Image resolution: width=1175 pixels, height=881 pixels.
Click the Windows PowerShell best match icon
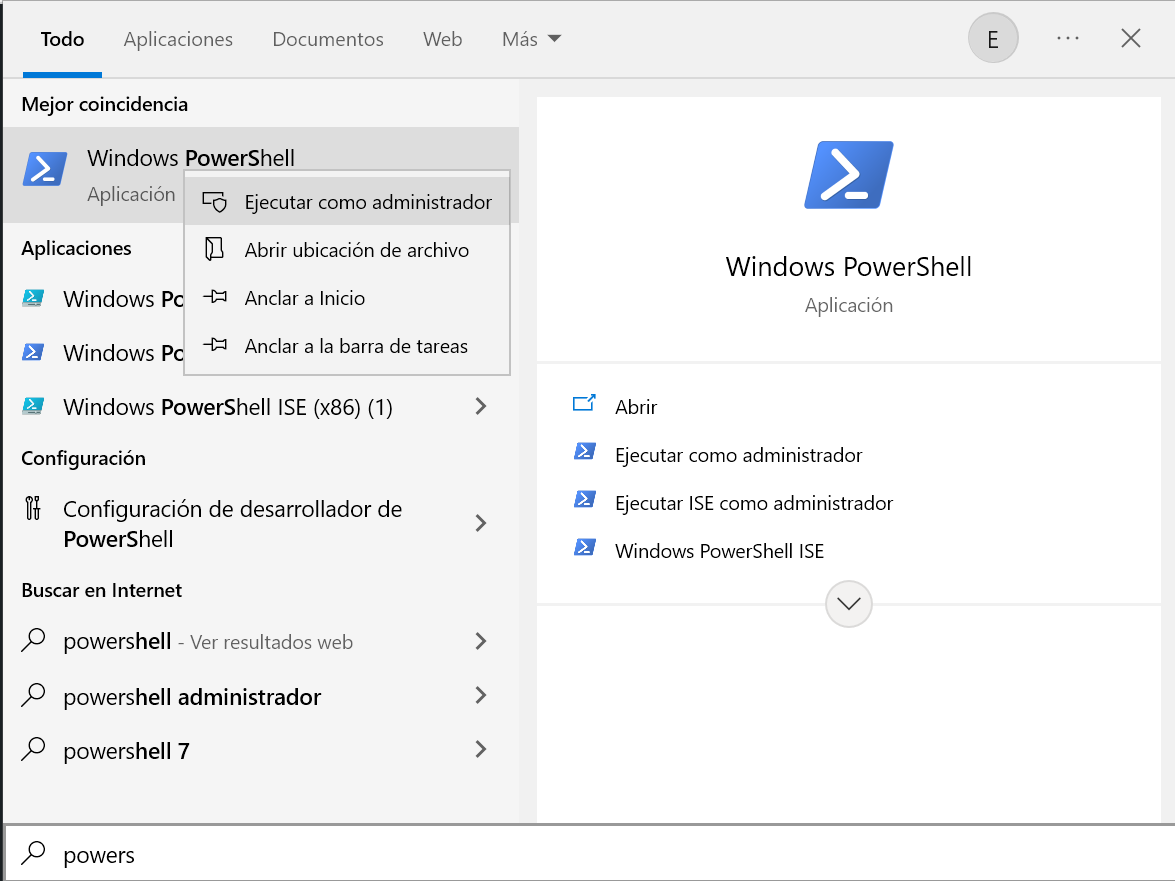[45, 169]
